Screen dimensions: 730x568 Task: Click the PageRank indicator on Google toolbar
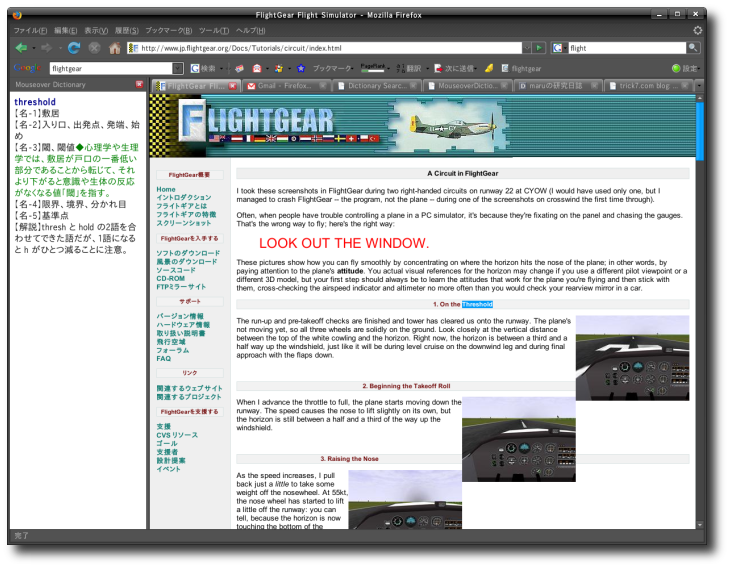(x=373, y=68)
